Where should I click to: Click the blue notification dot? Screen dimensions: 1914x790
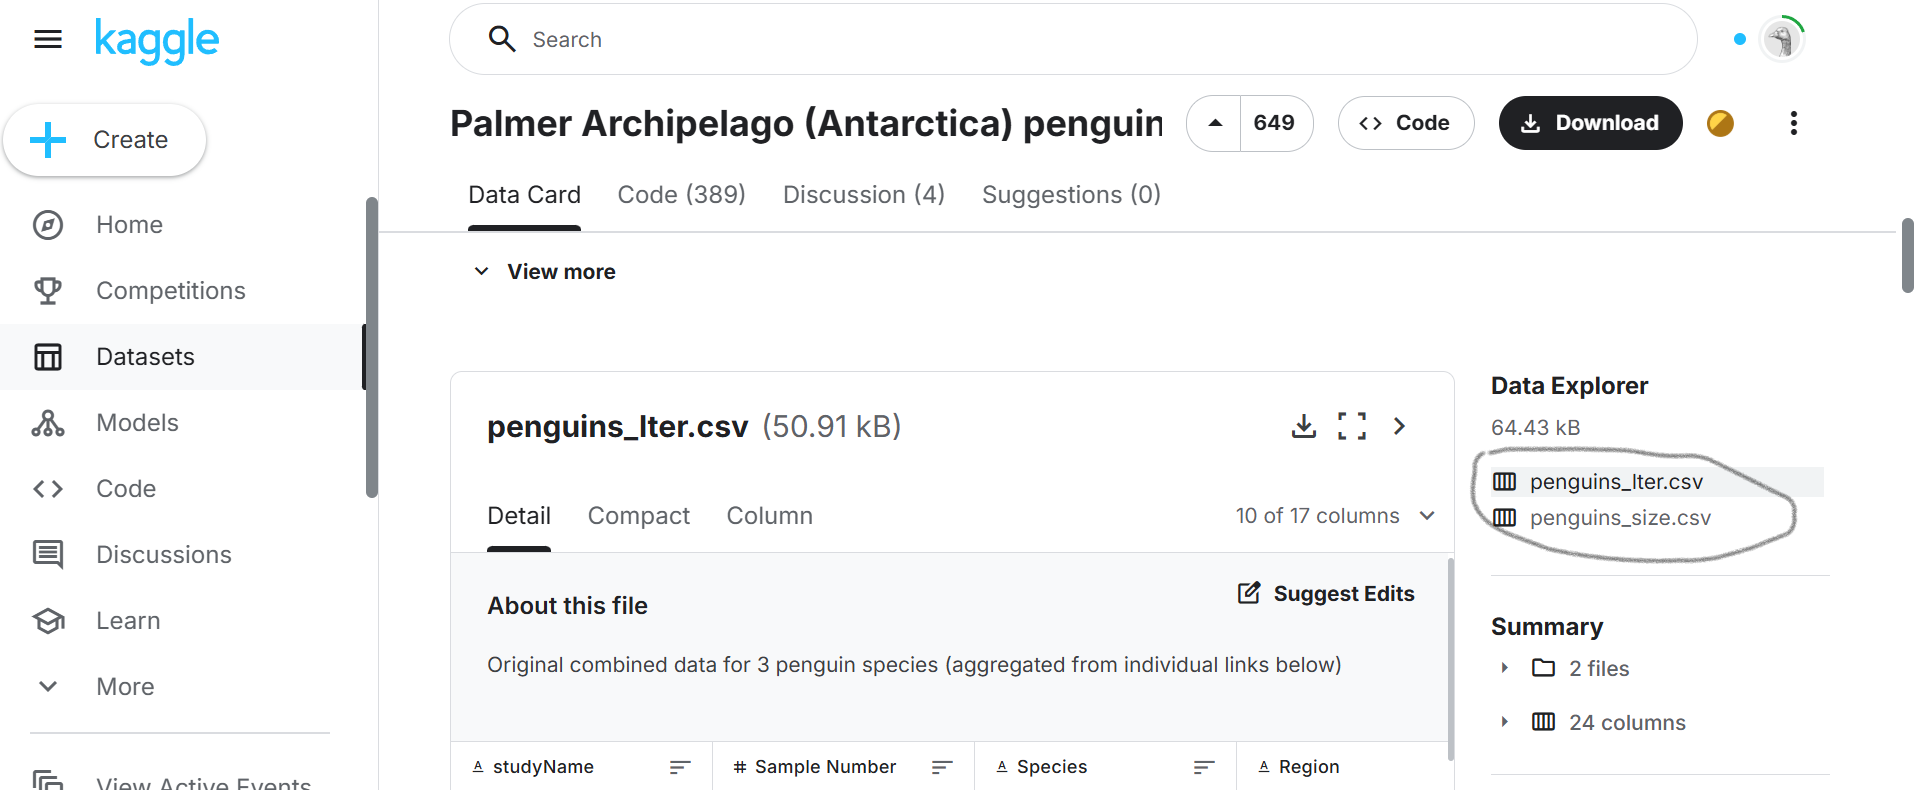[1740, 39]
